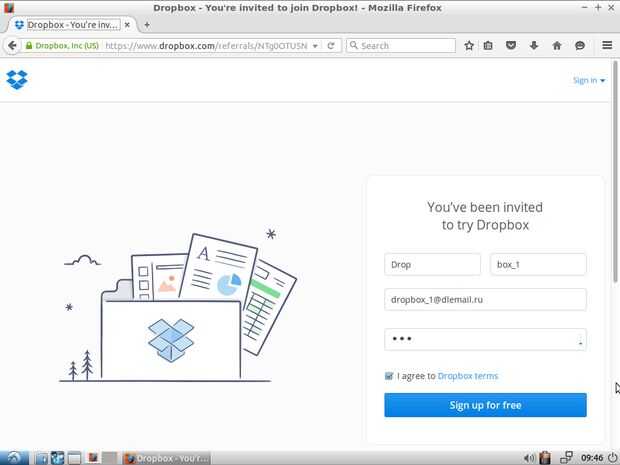Expand the Sign in dropdown
The width and height of the screenshot is (620, 465).
click(589, 81)
